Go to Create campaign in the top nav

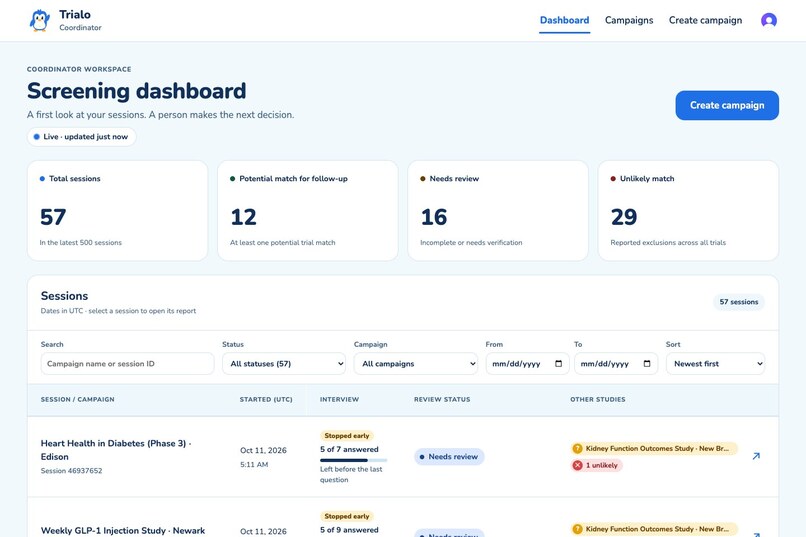pyautogui.click(x=705, y=21)
